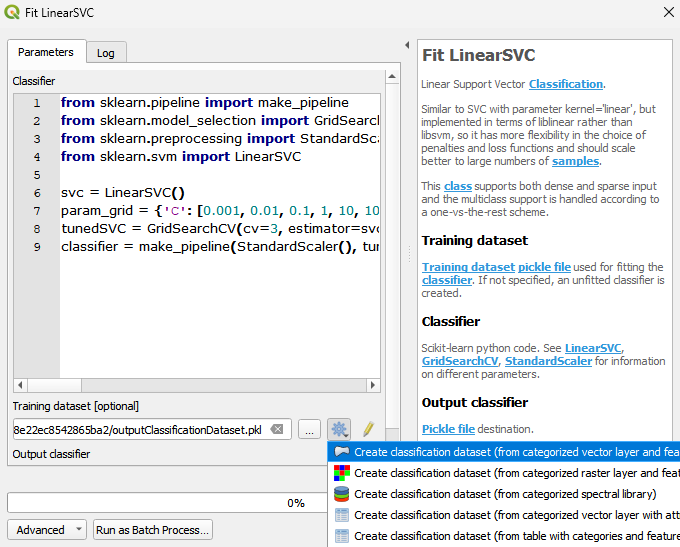
Task: Create dataset from vector layer with attributes
Action: [504, 515]
